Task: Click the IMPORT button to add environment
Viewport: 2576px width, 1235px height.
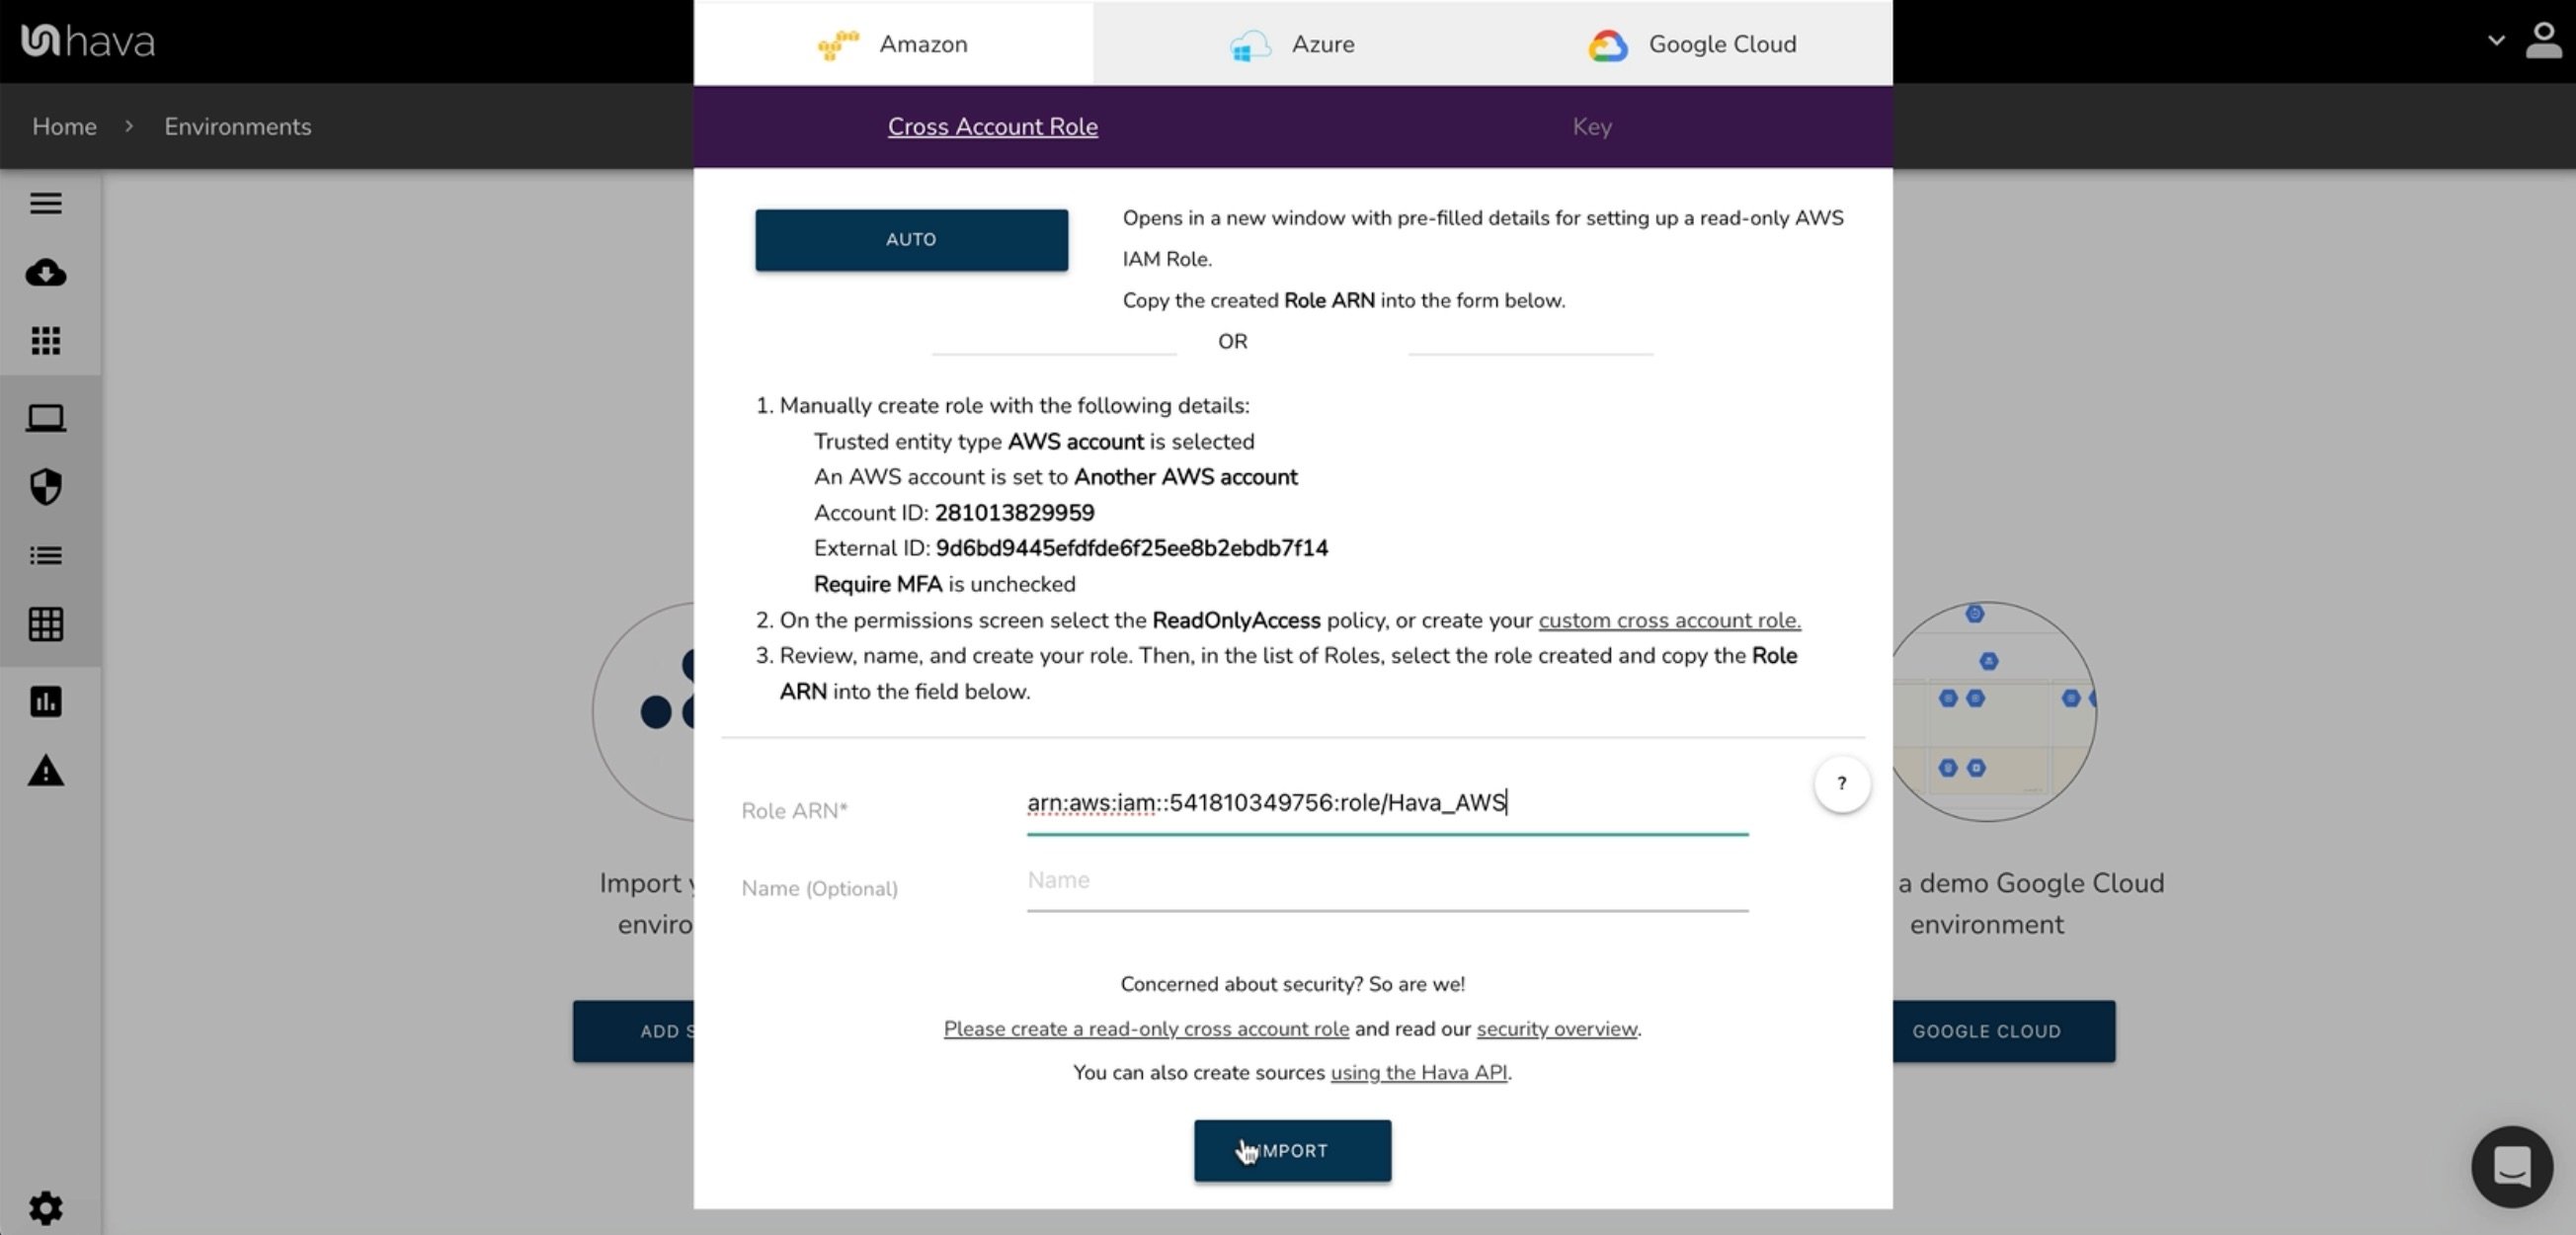Action: pos(1291,1150)
